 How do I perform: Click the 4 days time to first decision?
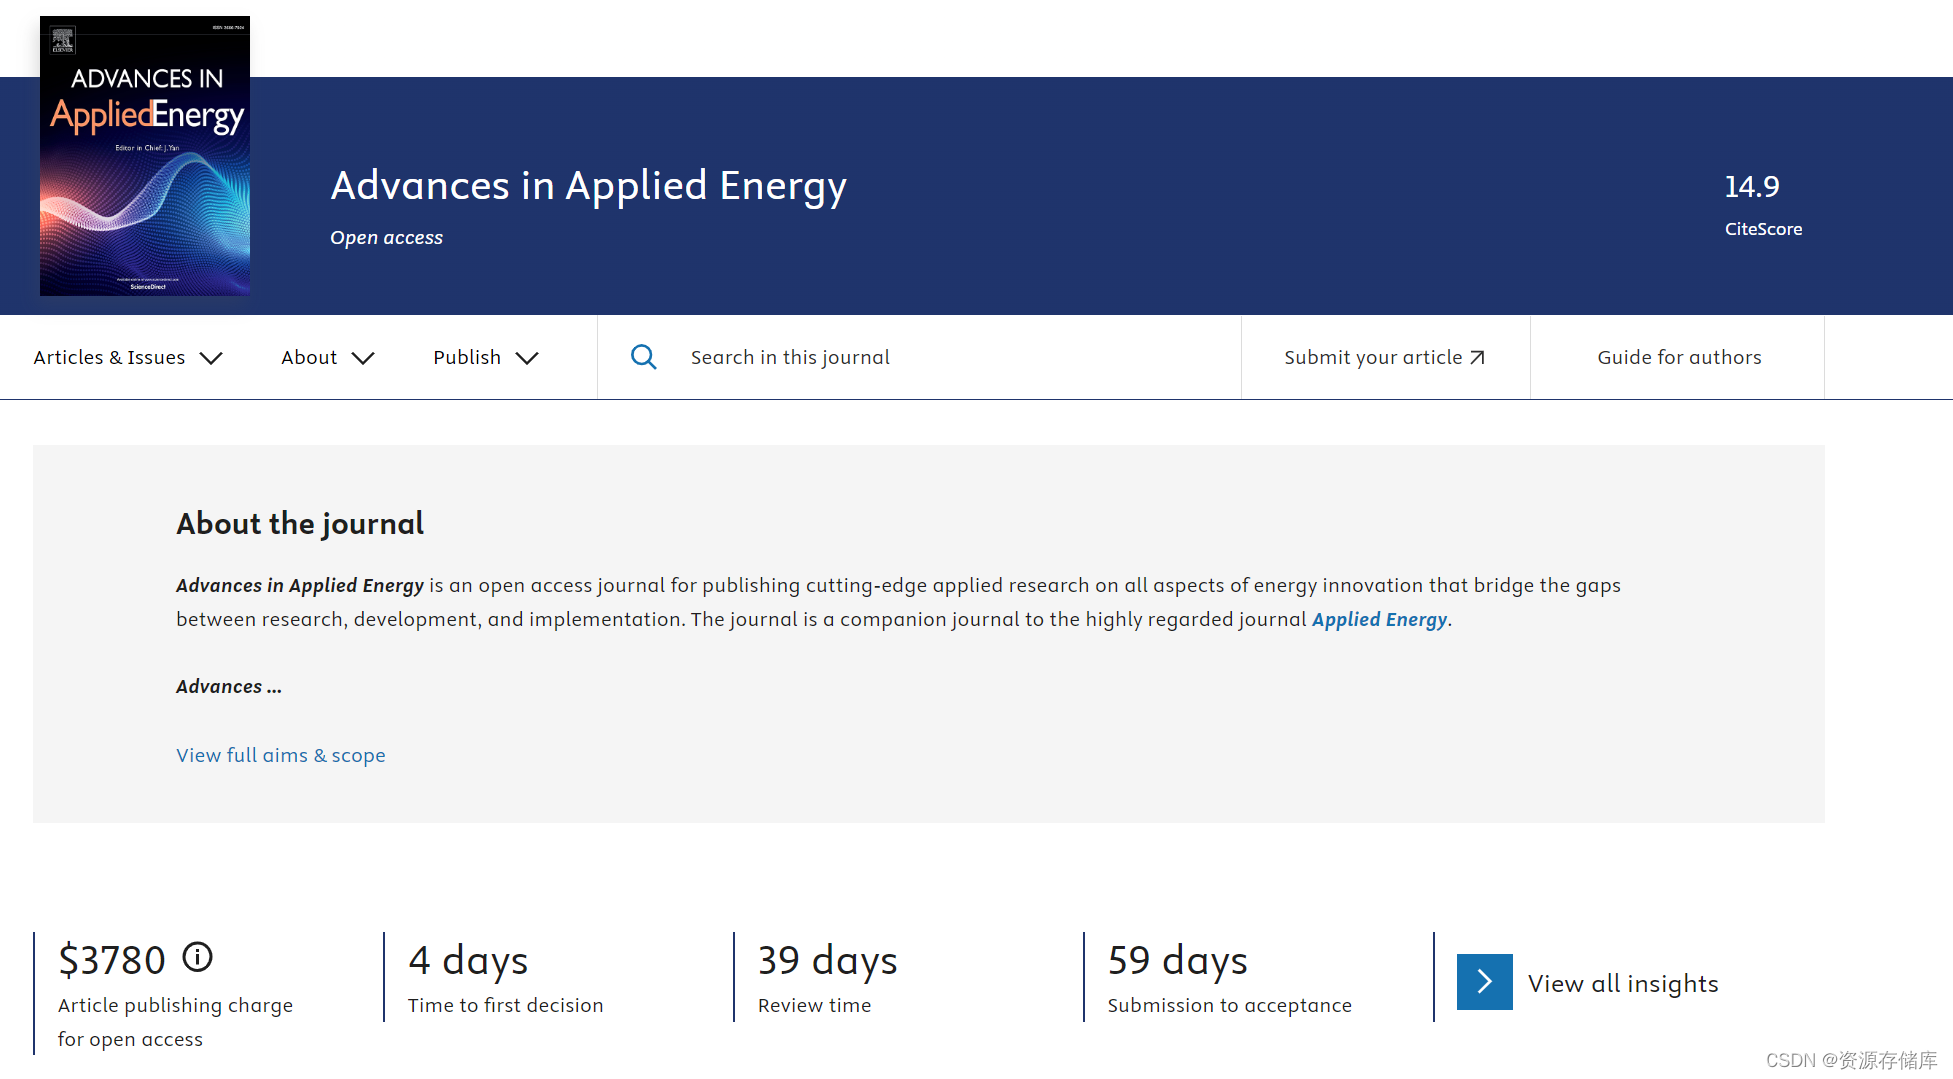pos(468,961)
